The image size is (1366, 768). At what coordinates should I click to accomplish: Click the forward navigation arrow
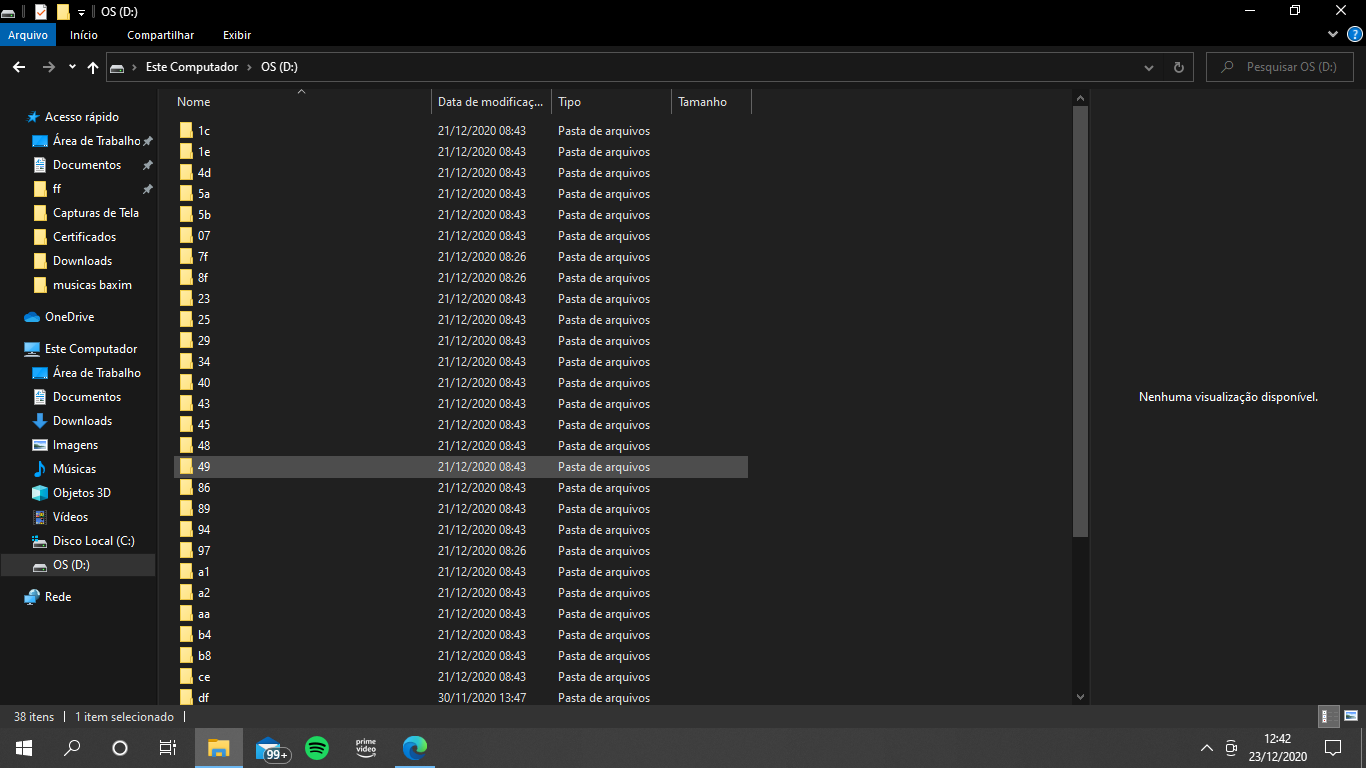point(48,67)
